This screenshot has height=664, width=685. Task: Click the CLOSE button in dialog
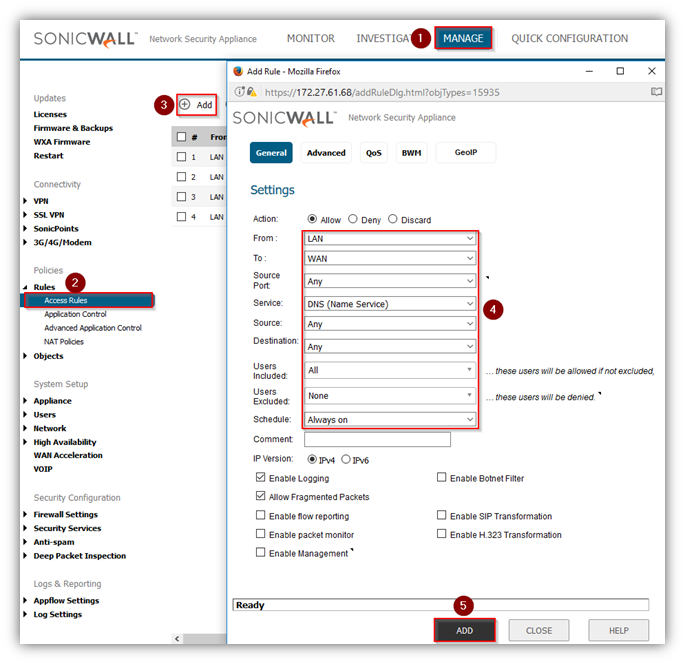pyautogui.click(x=539, y=630)
